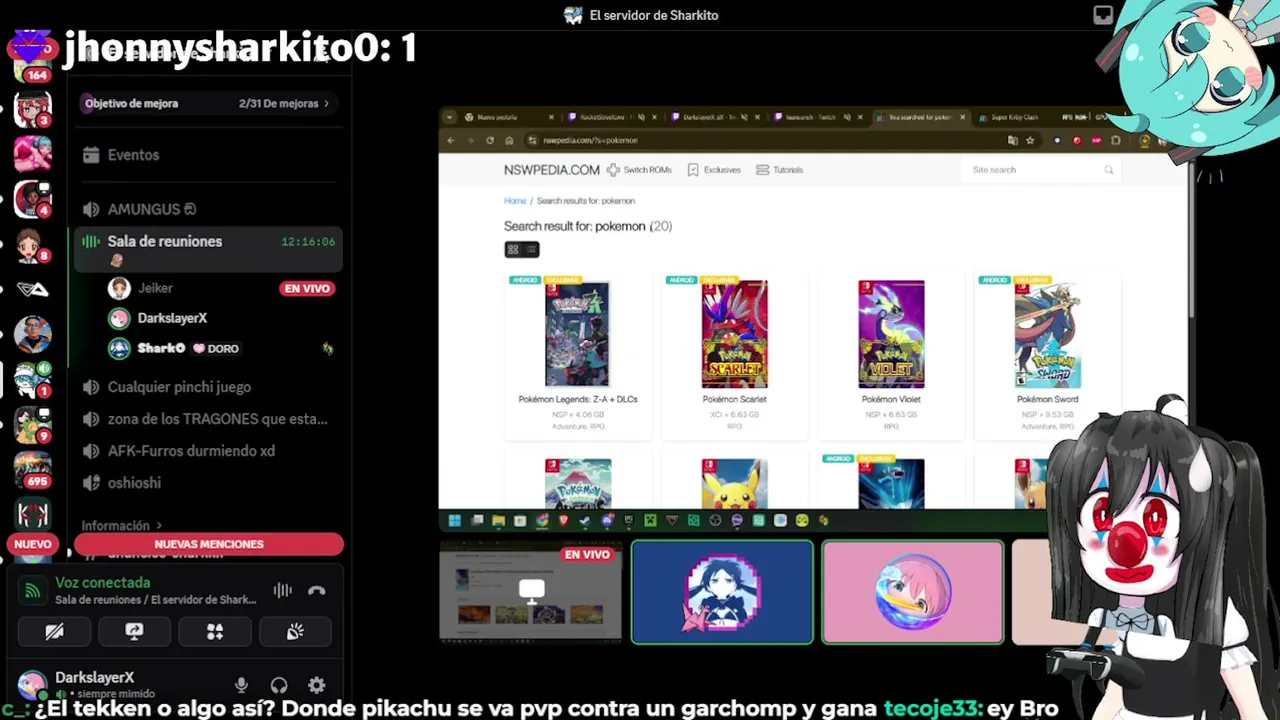Viewport: 1280px width, 720px height.
Task: Click translate page icon in address bar
Action: pyautogui.click(x=1012, y=140)
